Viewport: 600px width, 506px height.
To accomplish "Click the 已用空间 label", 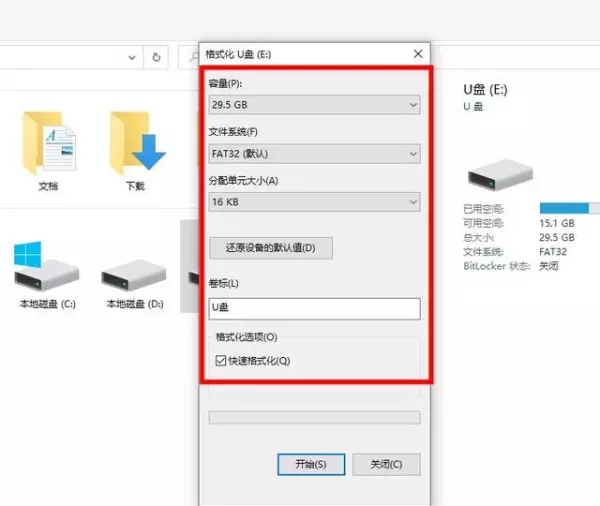I will point(483,209).
